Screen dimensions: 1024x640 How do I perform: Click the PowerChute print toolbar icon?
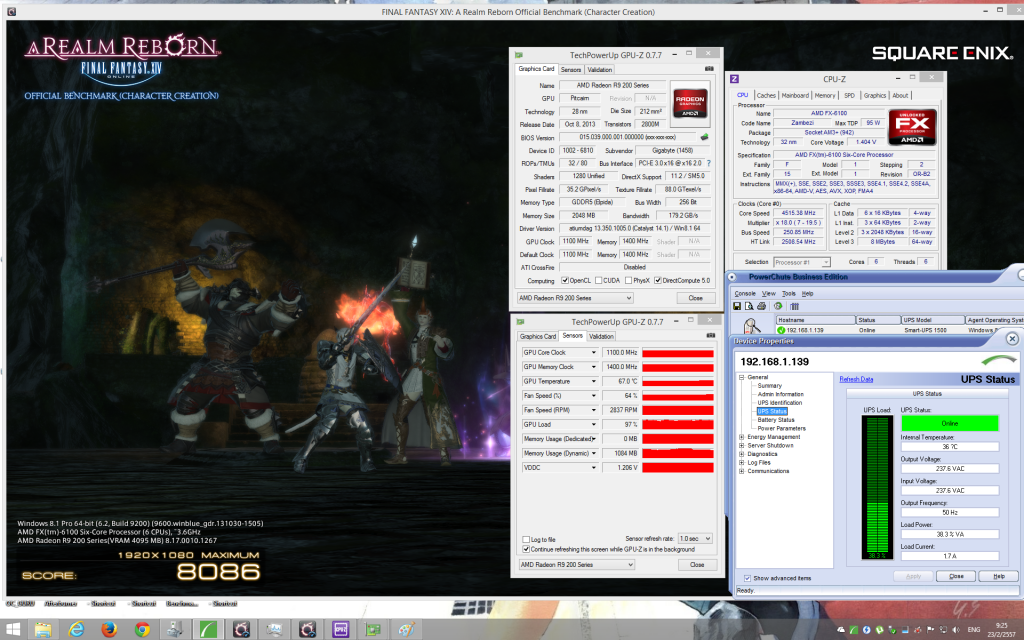pos(761,306)
